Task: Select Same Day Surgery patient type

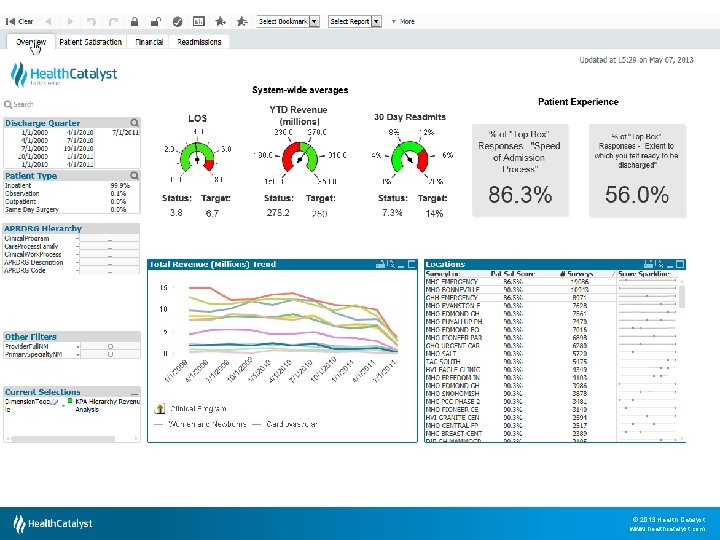Action: (71, 209)
